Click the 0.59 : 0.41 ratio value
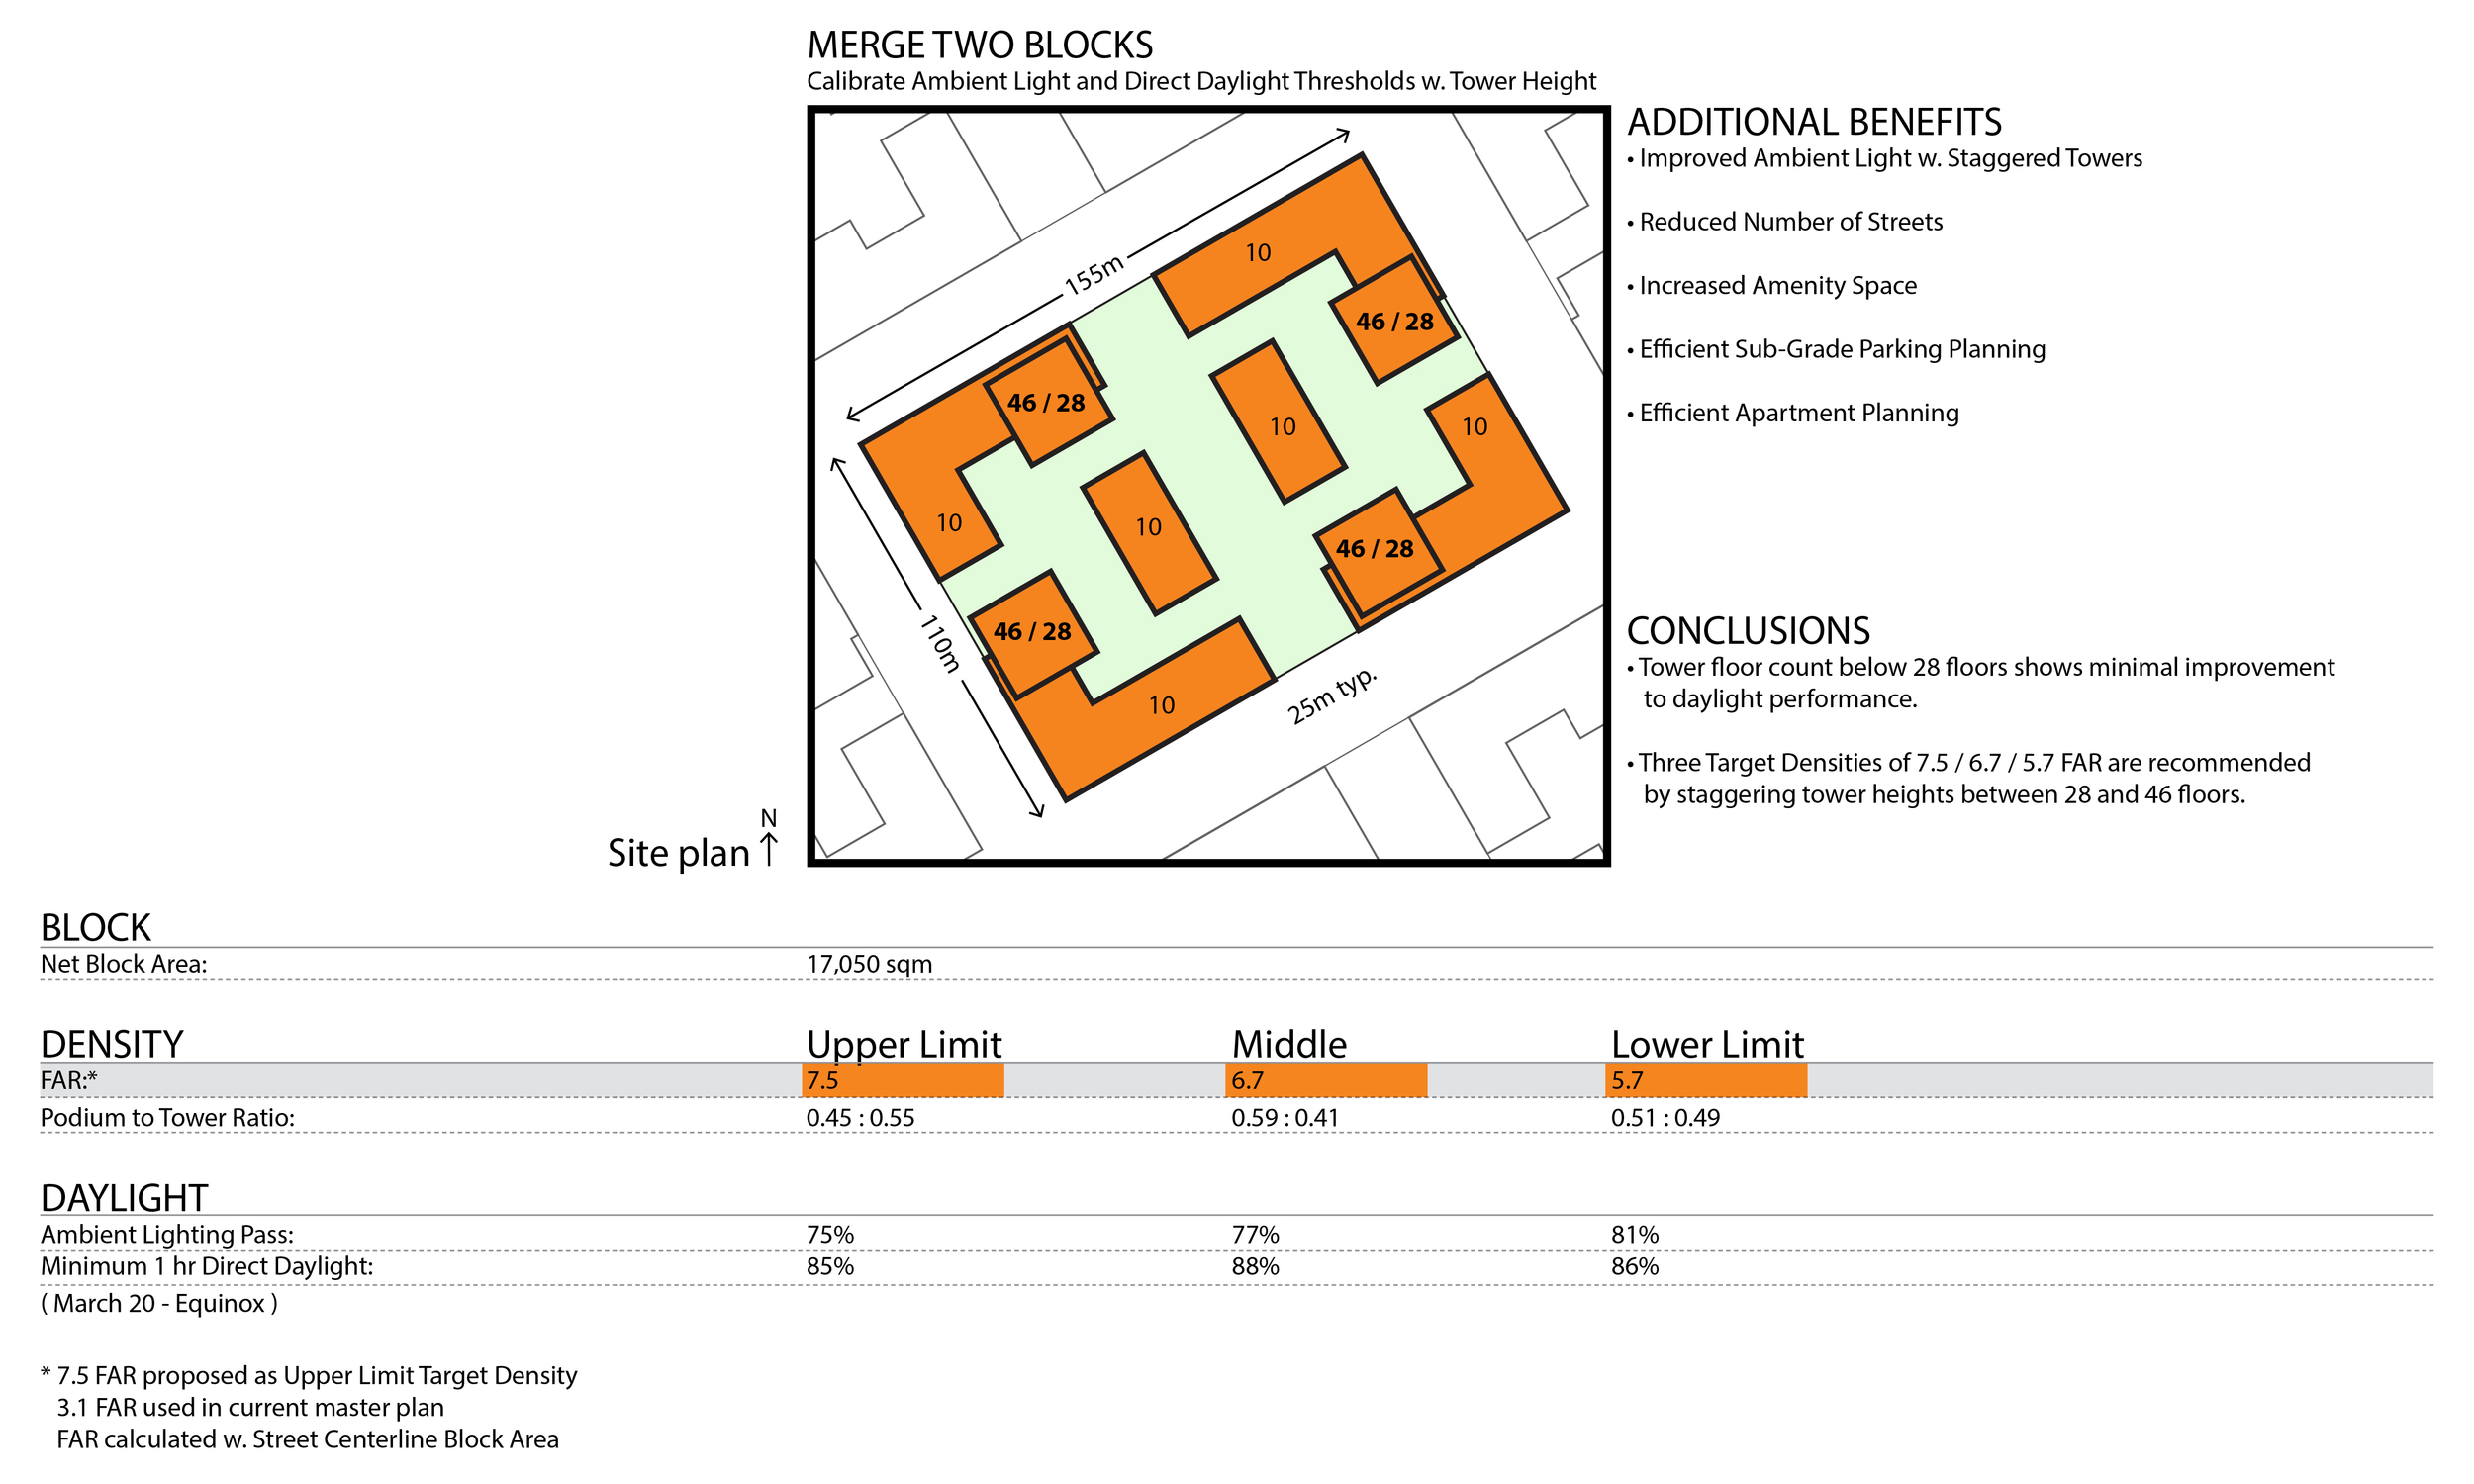Image resolution: width=2474 pixels, height=1484 pixels. click(x=1285, y=1118)
